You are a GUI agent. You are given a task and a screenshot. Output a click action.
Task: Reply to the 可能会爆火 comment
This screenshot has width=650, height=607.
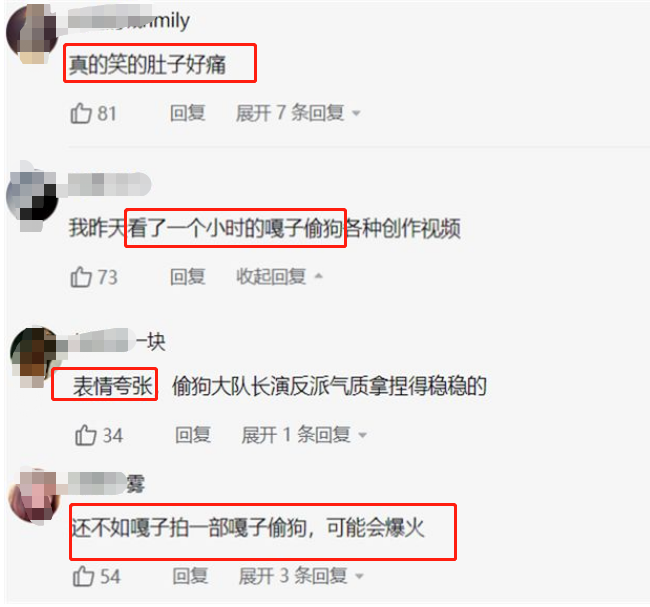click(x=190, y=576)
